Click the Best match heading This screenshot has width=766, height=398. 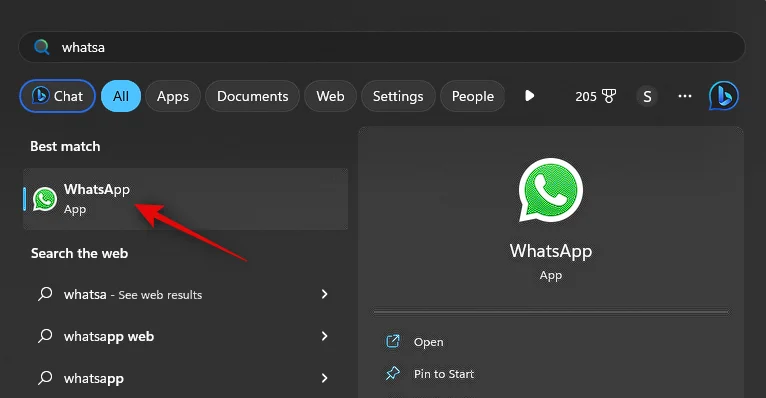click(x=65, y=147)
